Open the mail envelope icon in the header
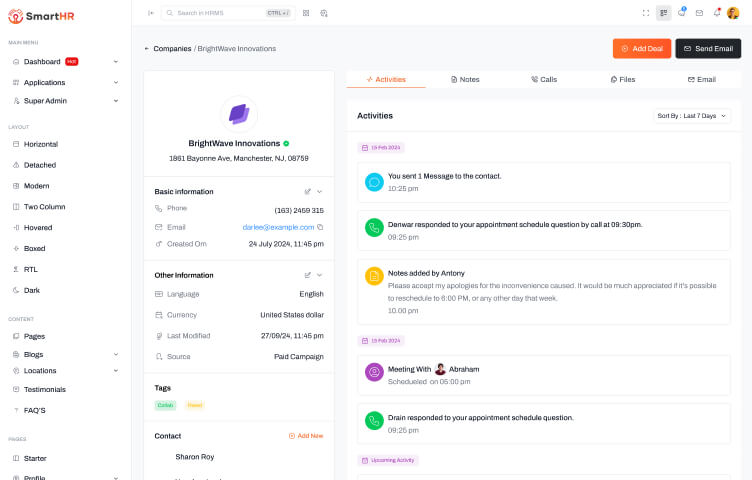The height and width of the screenshot is (480, 752). 699,13
